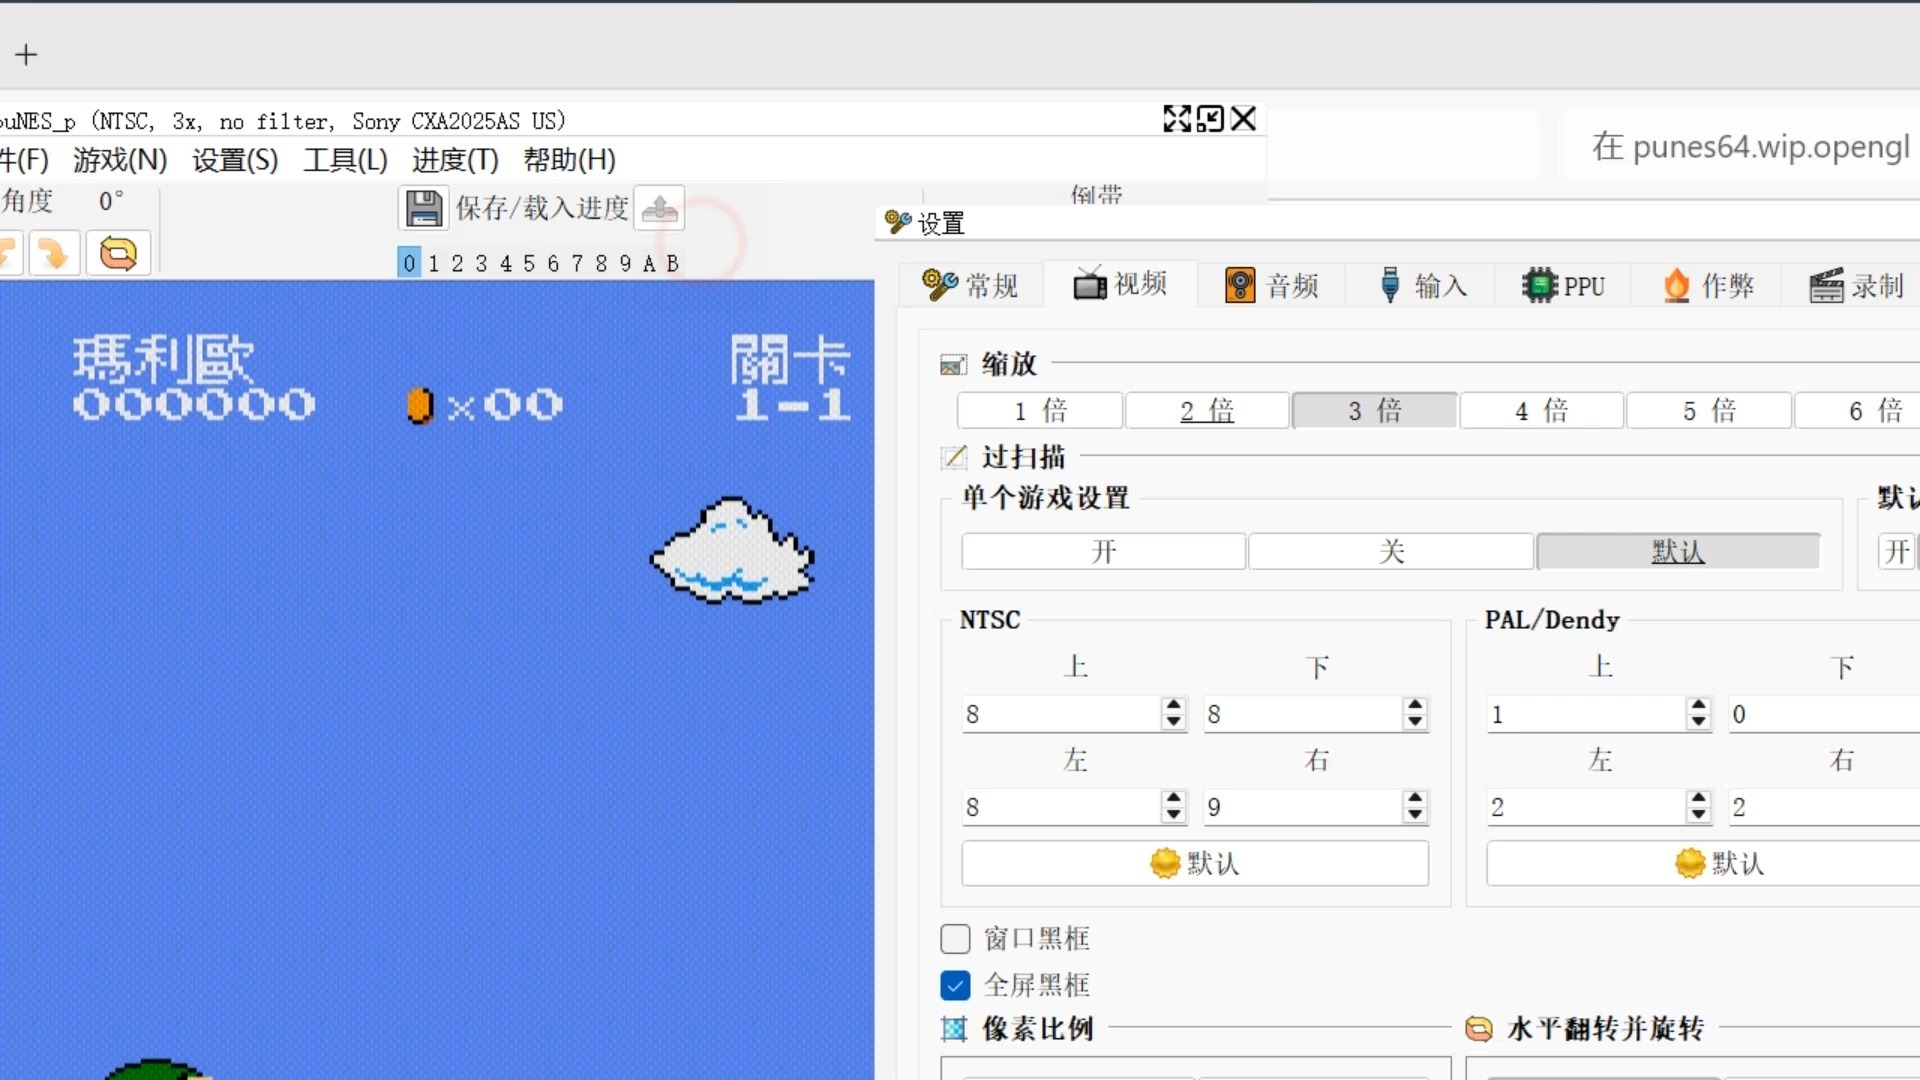Enable the 窗口黑框 checkbox

click(955, 938)
